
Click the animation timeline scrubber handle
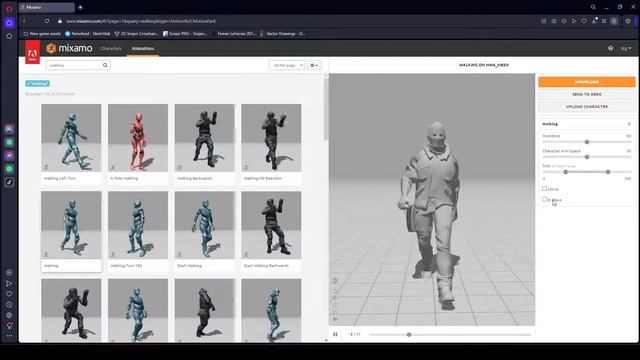pos(409,335)
